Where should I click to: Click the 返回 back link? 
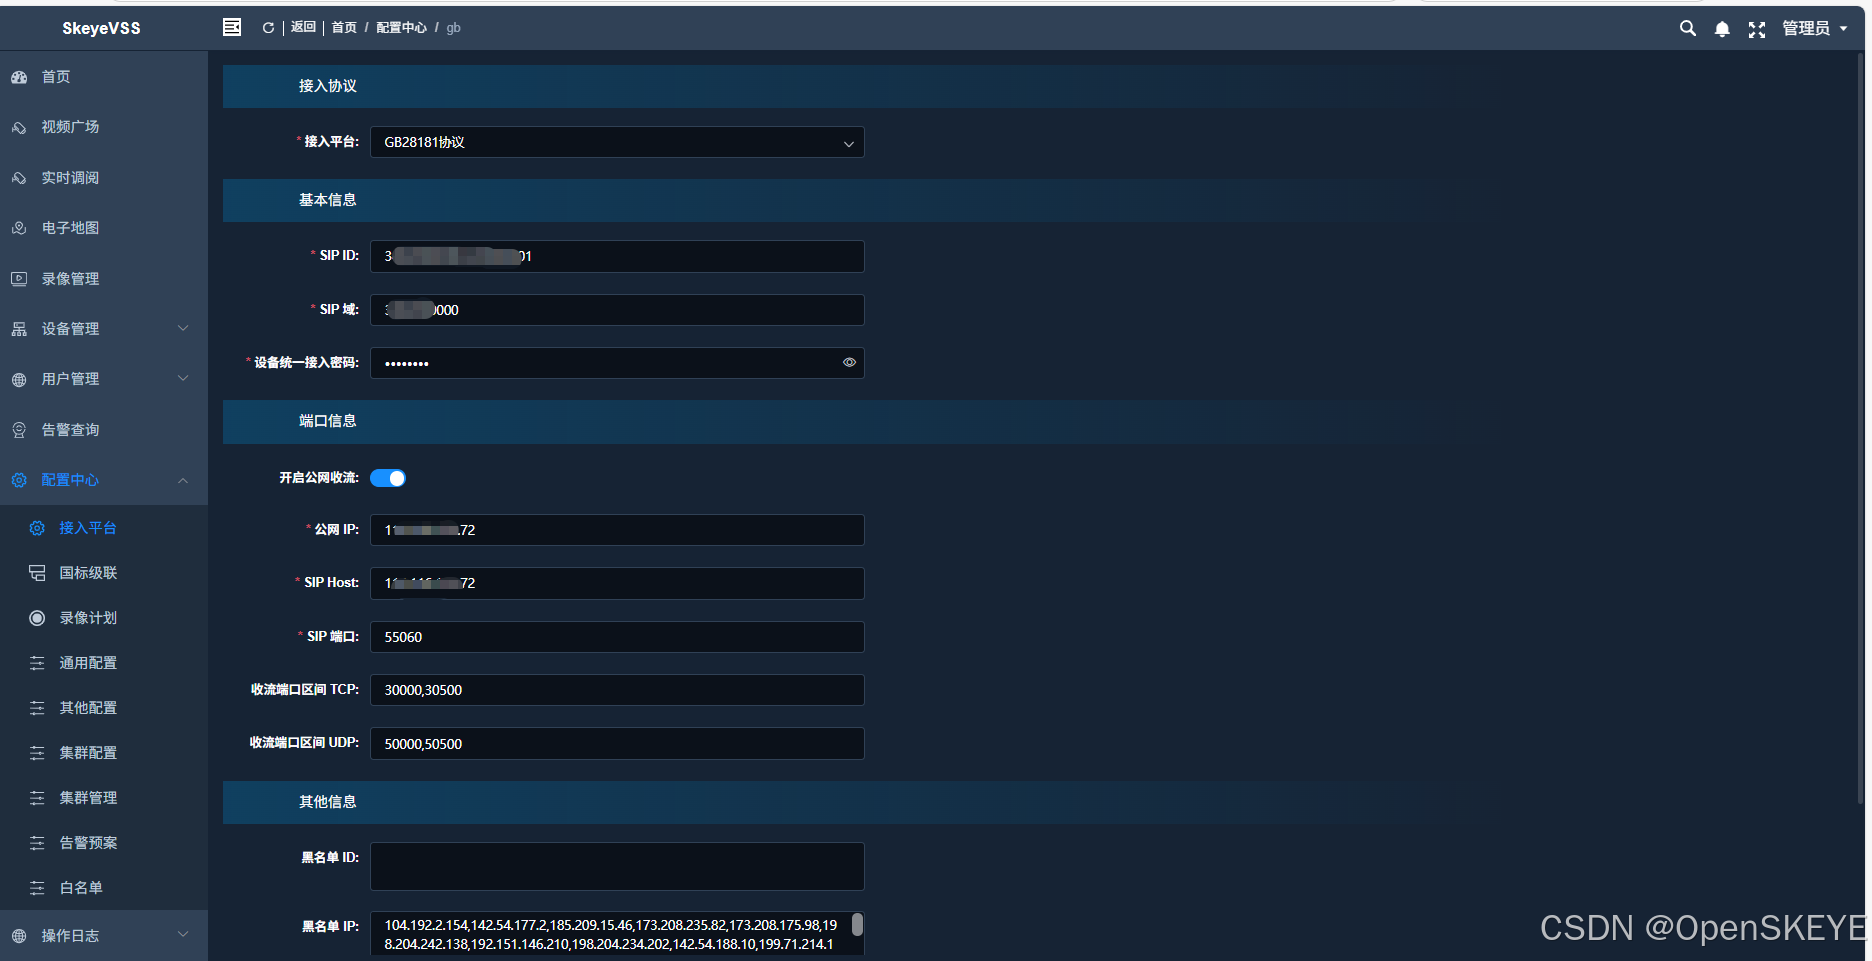coord(303,27)
